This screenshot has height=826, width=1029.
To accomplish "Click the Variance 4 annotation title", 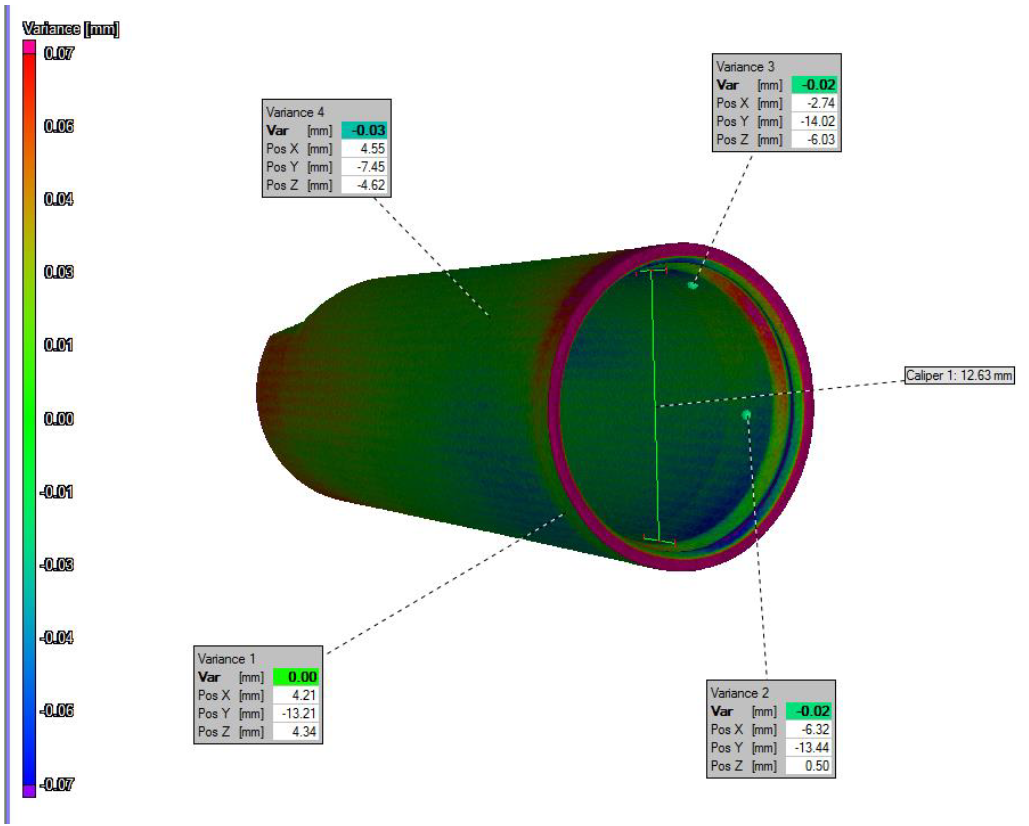I will tap(295, 112).
